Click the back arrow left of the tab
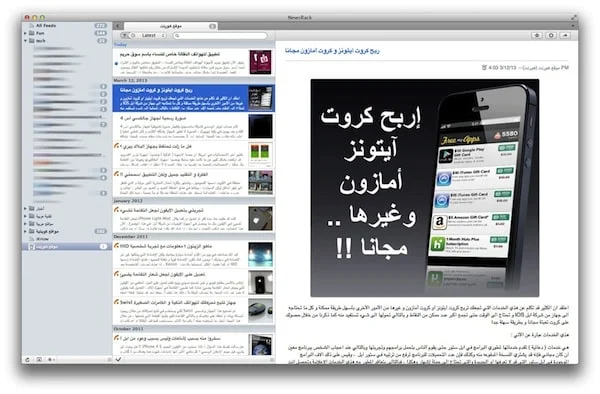Image resolution: width=600 pixels, height=394 pixels. coord(118,26)
